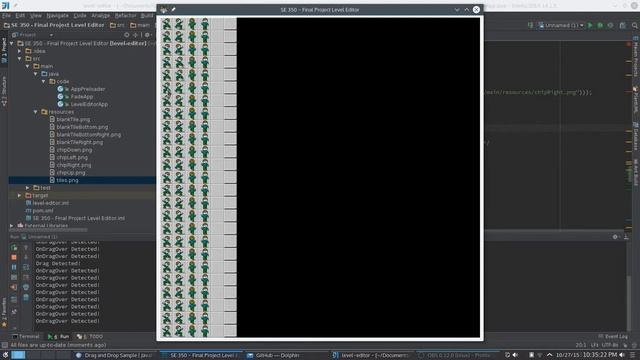Toggle the Maven Projects tab on right edge
640x360 pixels.
[x=636, y=56]
